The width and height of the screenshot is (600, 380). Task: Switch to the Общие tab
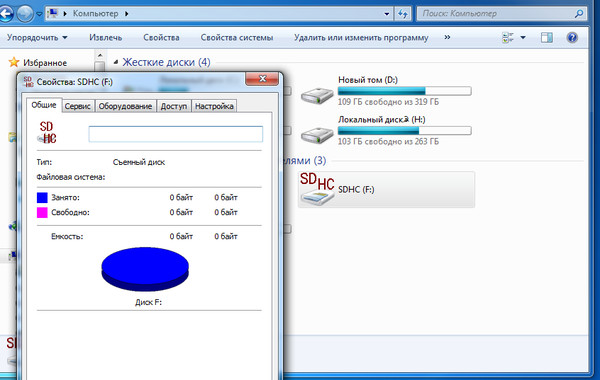click(x=44, y=105)
